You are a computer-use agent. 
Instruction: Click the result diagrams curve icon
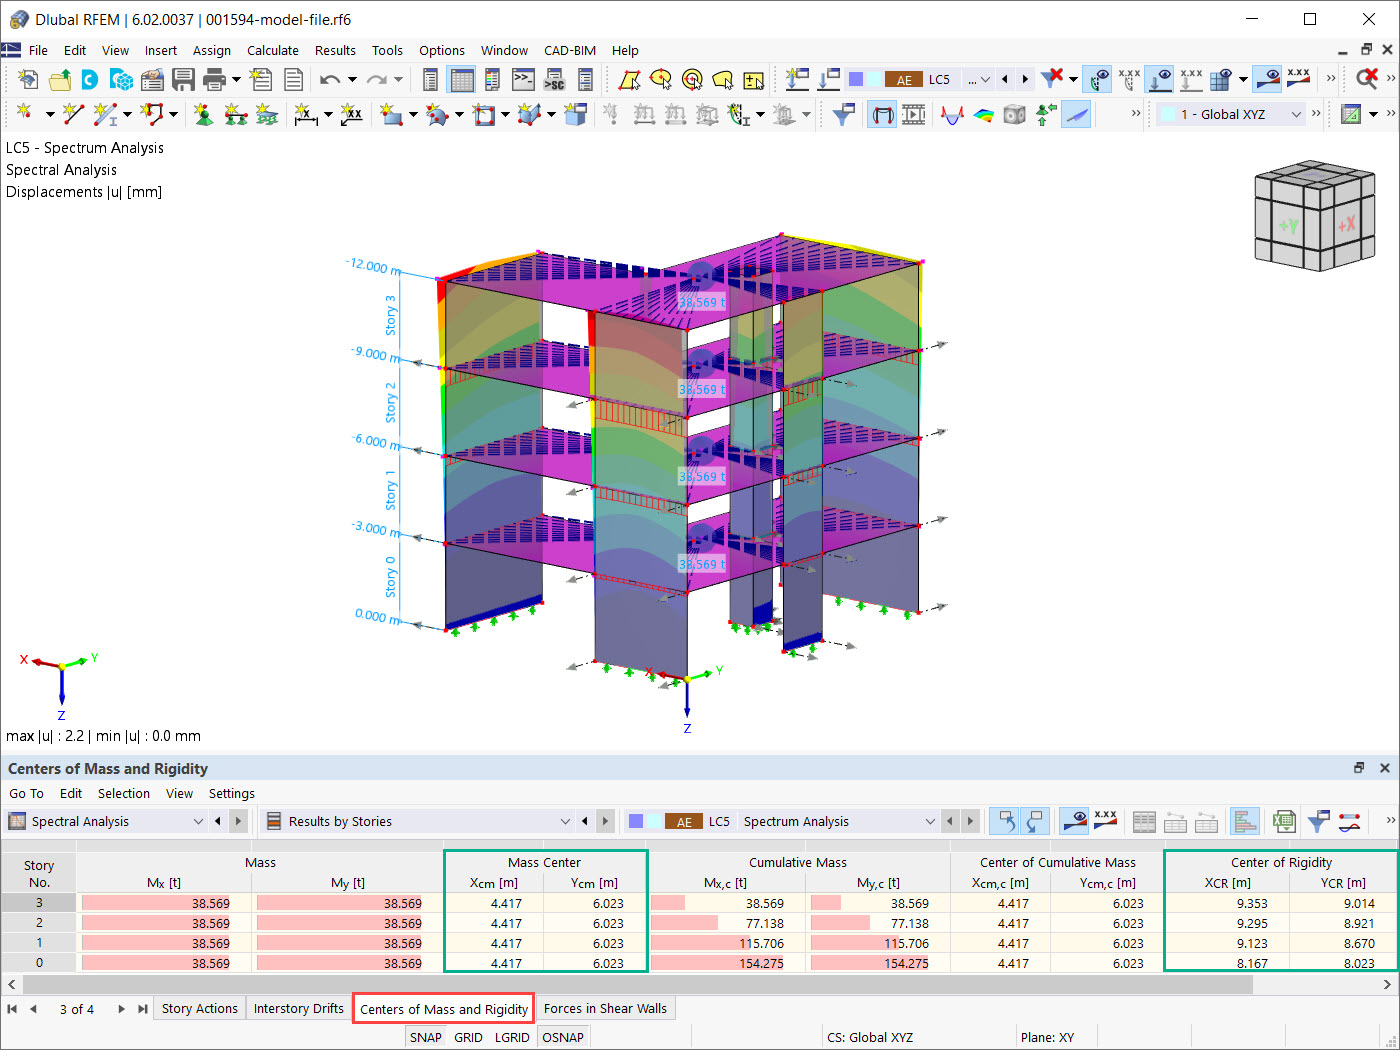point(952,114)
